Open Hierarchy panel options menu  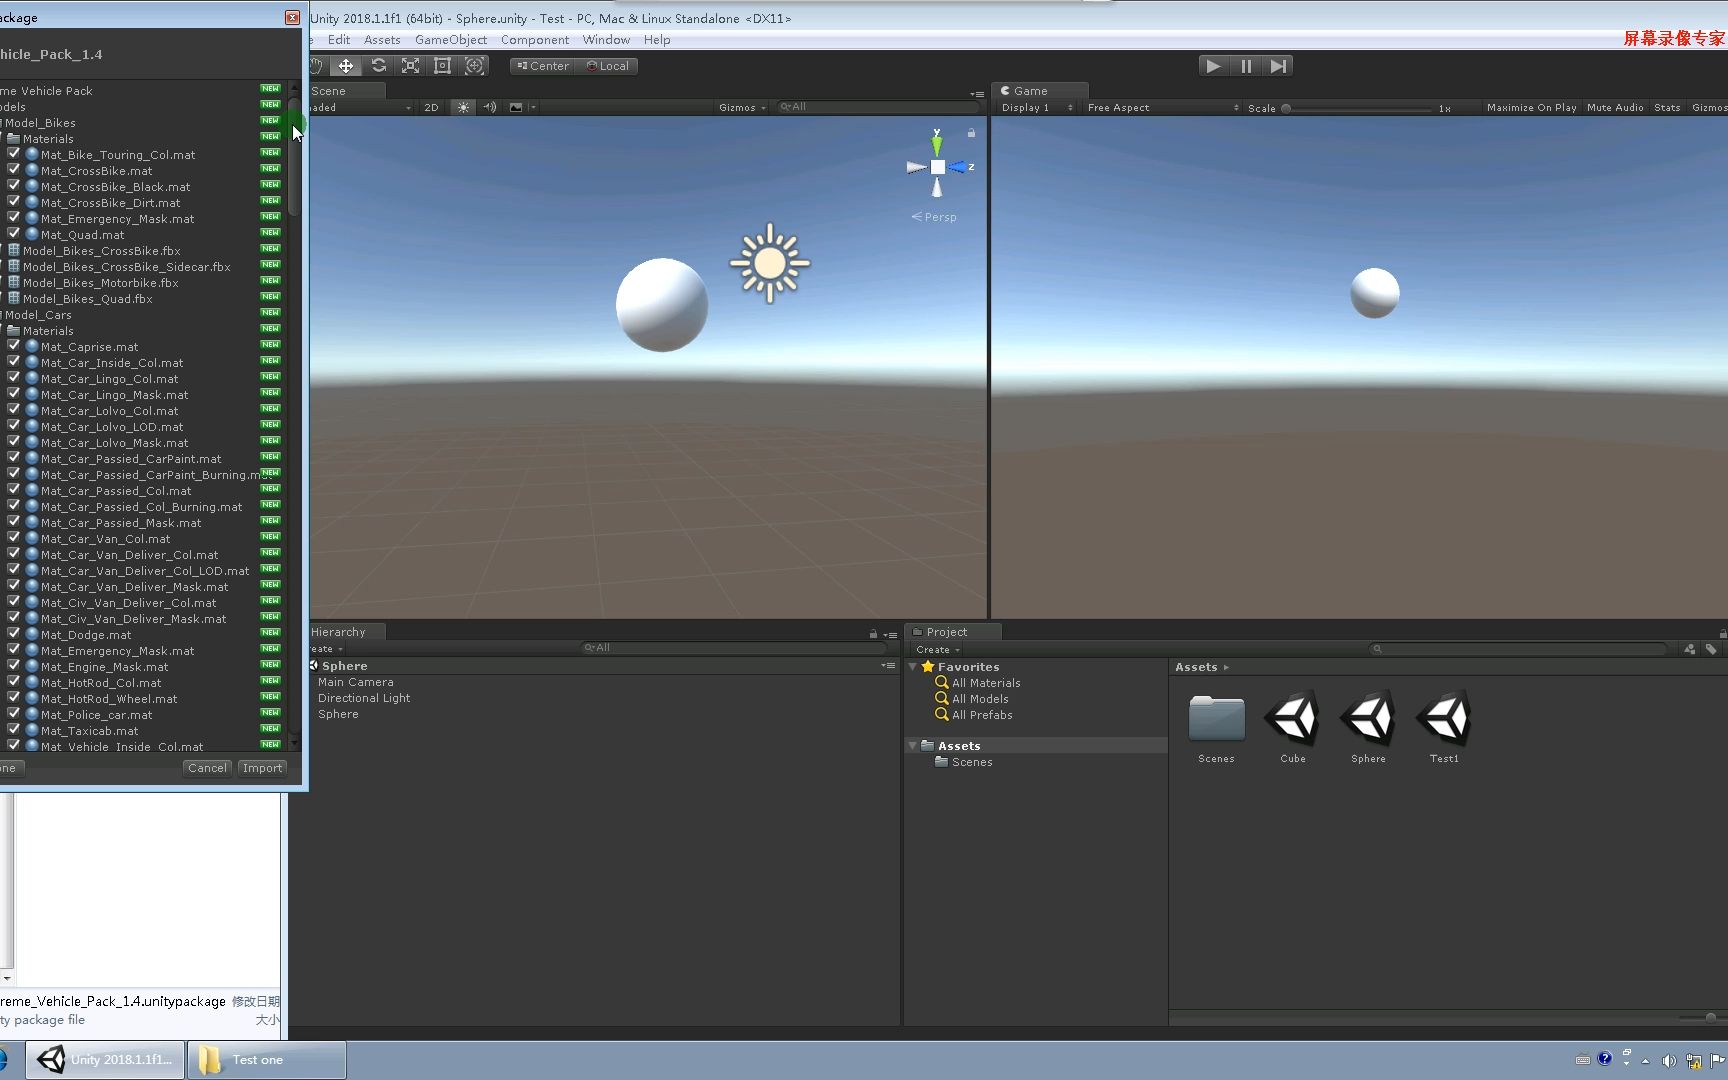[890, 634]
